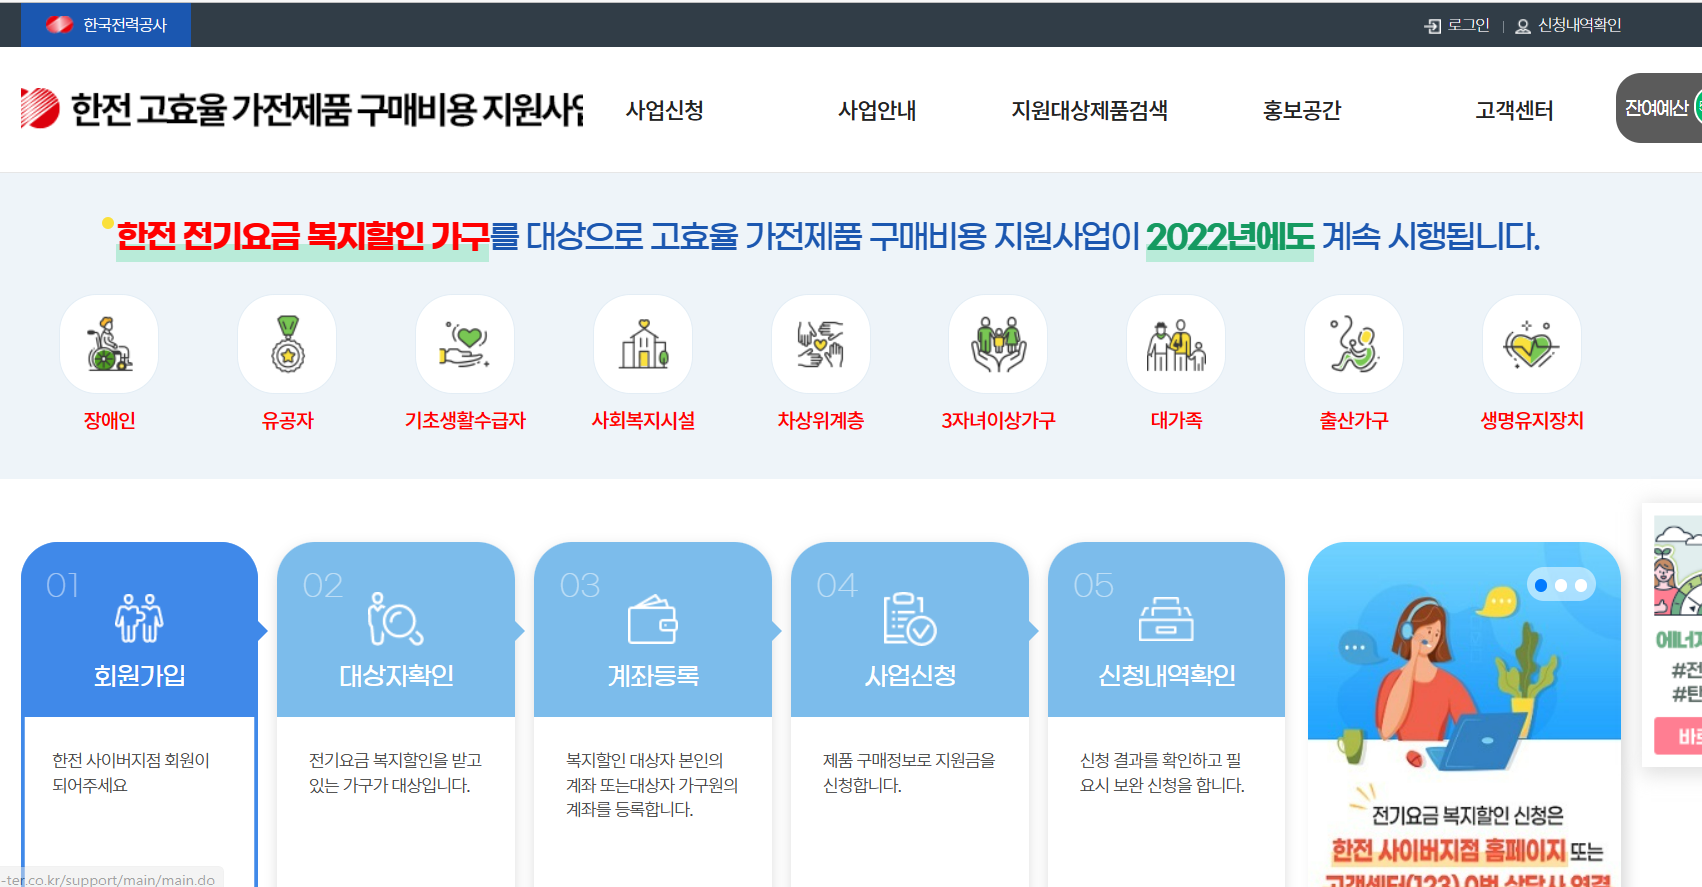Go to 지원대상제품검색 menu

coord(1090,110)
